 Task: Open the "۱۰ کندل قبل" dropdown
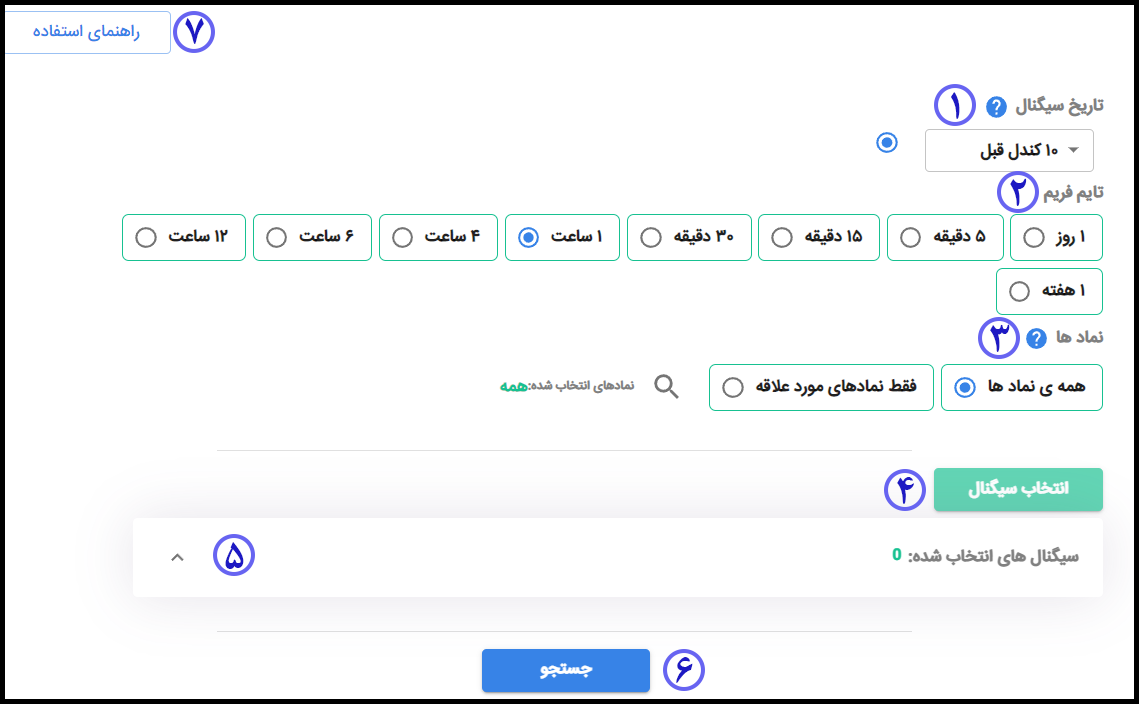[1008, 149]
